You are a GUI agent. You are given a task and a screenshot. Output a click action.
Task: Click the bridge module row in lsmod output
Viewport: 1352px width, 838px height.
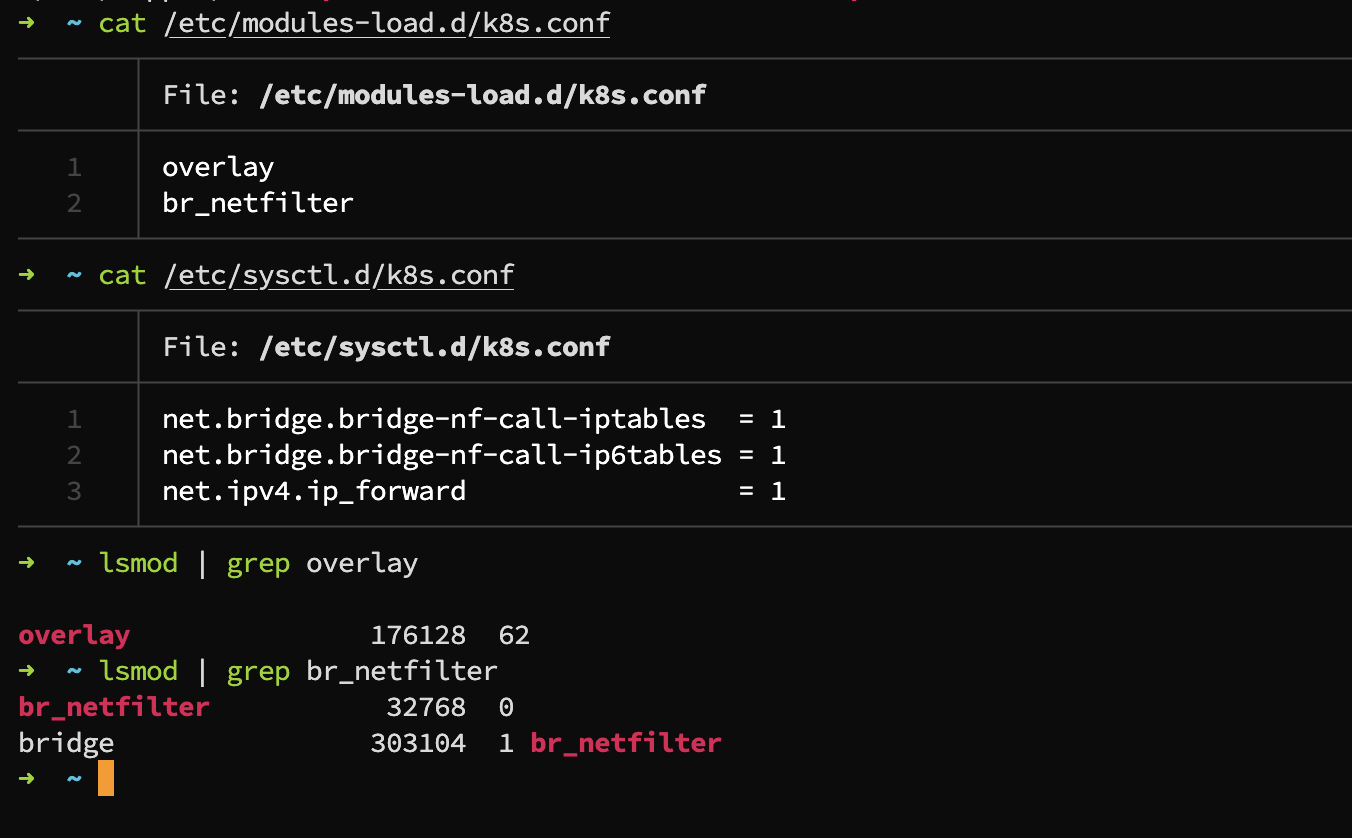click(x=370, y=743)
